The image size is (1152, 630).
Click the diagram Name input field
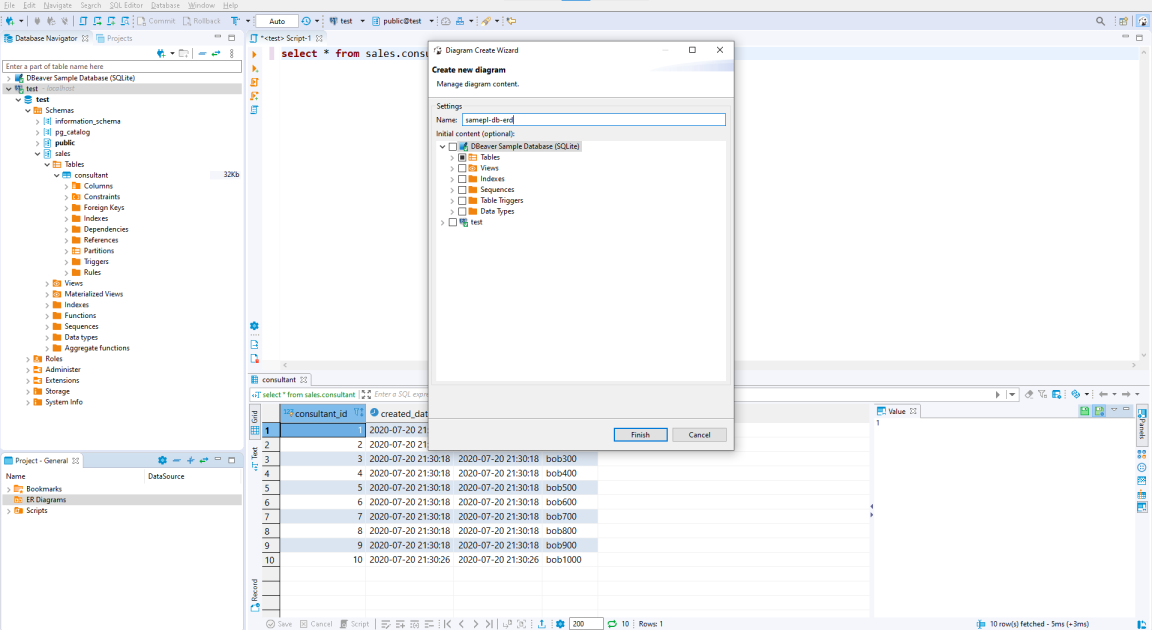[x=594, y=120]
